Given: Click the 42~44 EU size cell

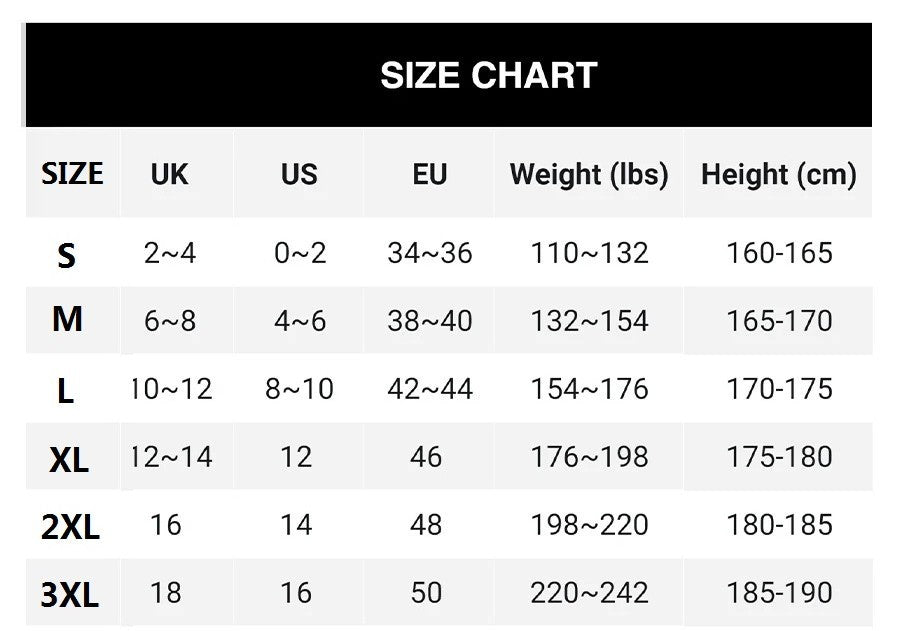Looking at the screenshot, I should coord(430,389).
